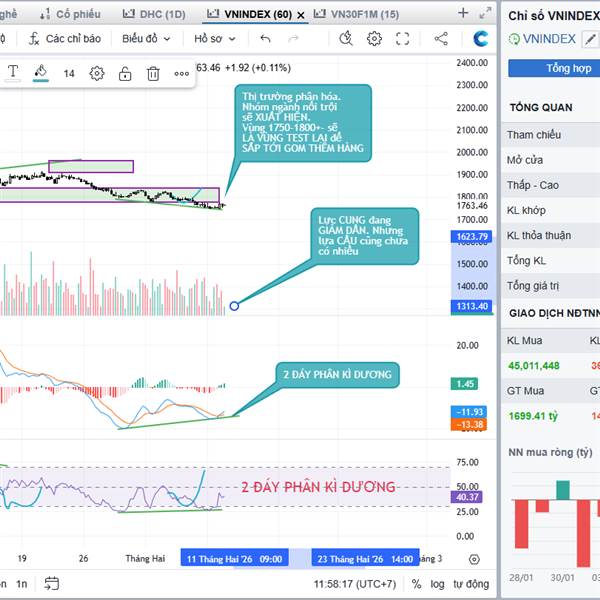The image size is (600, 600).
Task: Click the Tổng giá trị row
Action: click(551, 286)
